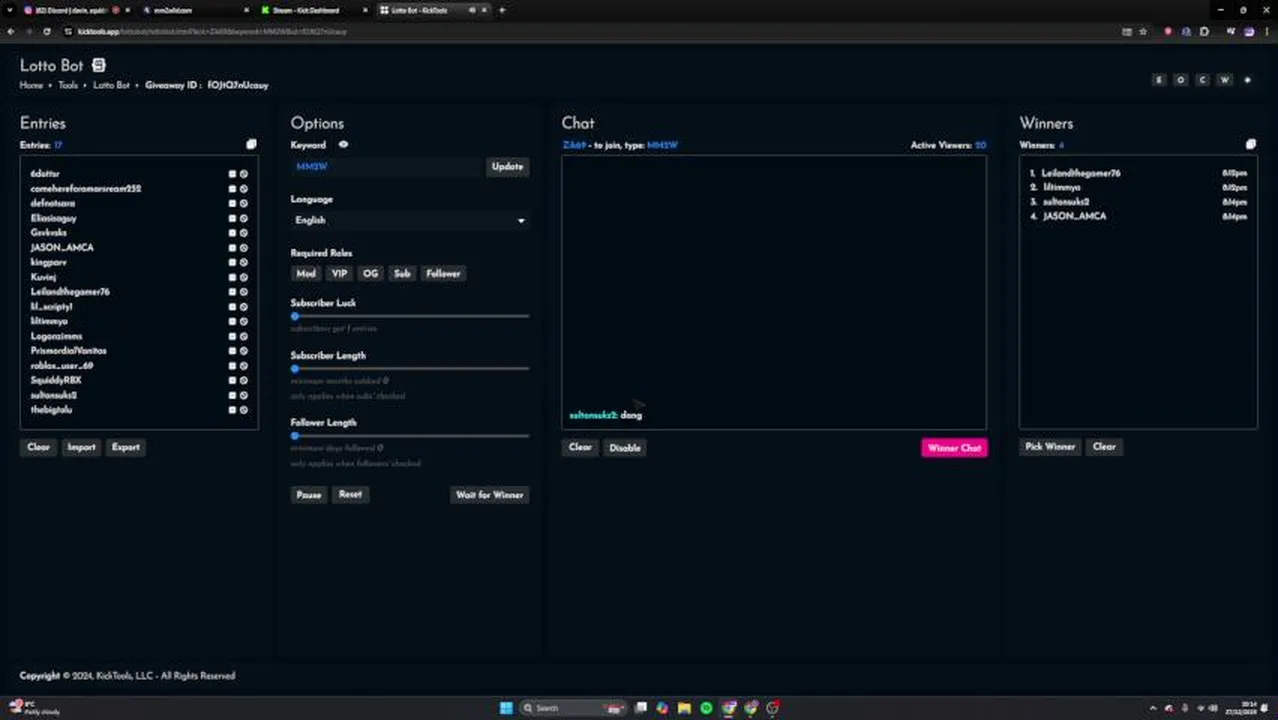Open the Language dropdown showing English
The width and height of the screenshot is (1278, 720).
tap(410, 220)
